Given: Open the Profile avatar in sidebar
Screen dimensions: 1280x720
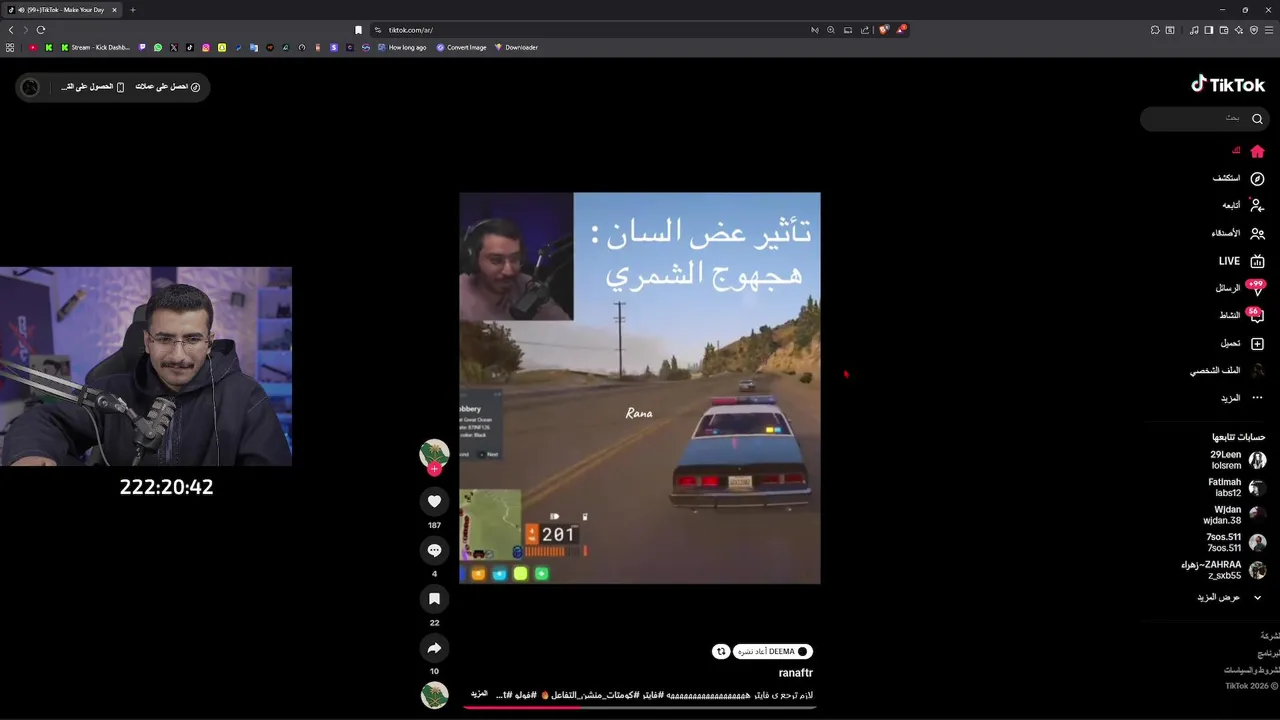Looking at the screenshot, I should (x=1257, y=370).
